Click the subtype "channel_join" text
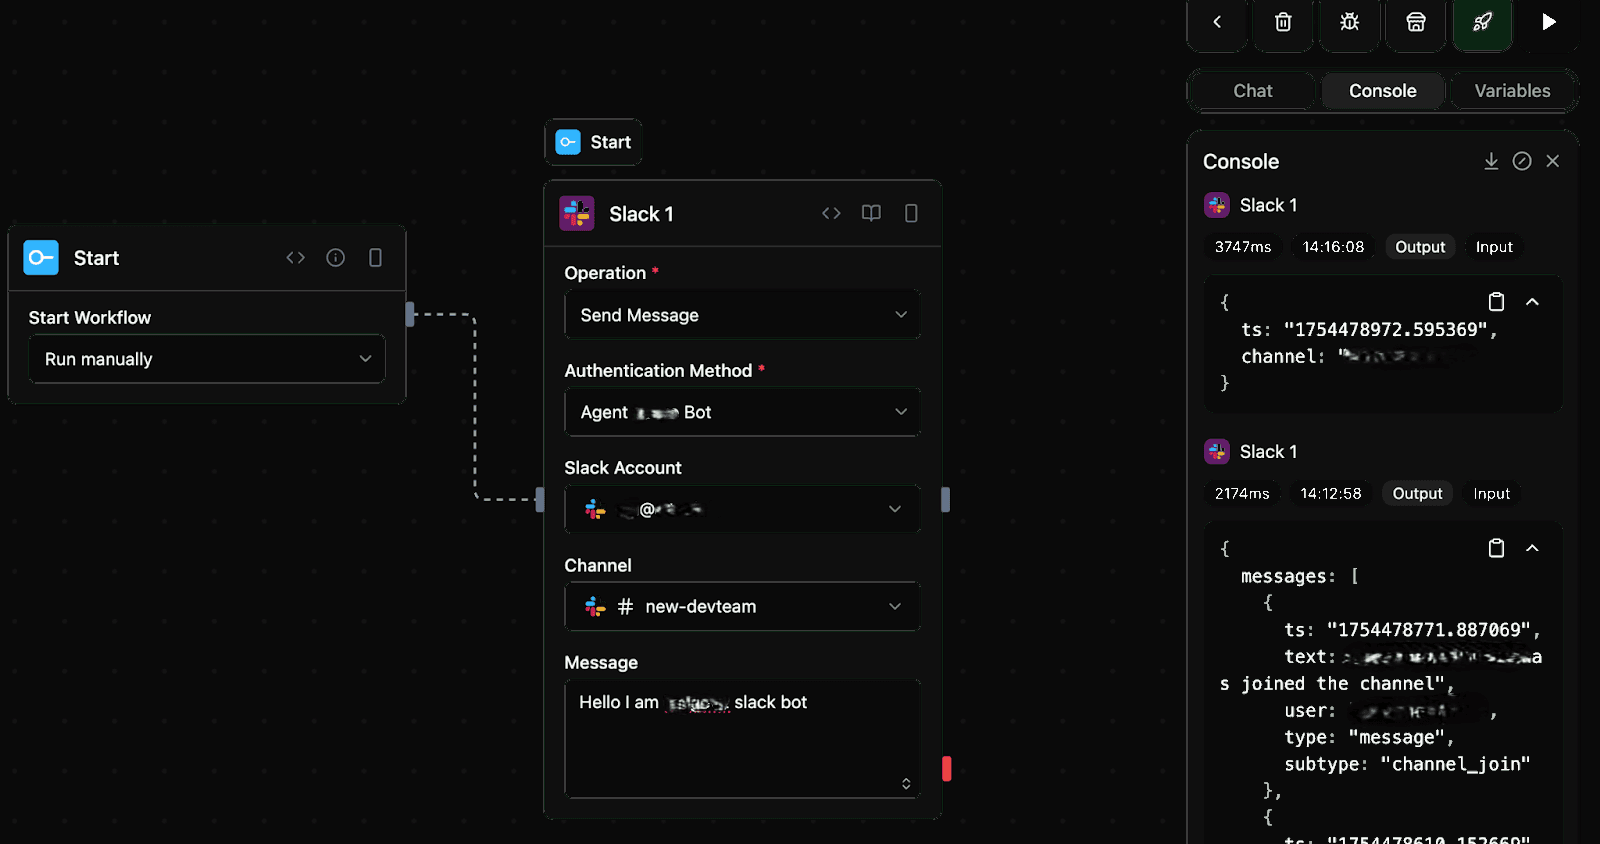The height and width of the screenshot is (844, 1600). coord(1455,765)
